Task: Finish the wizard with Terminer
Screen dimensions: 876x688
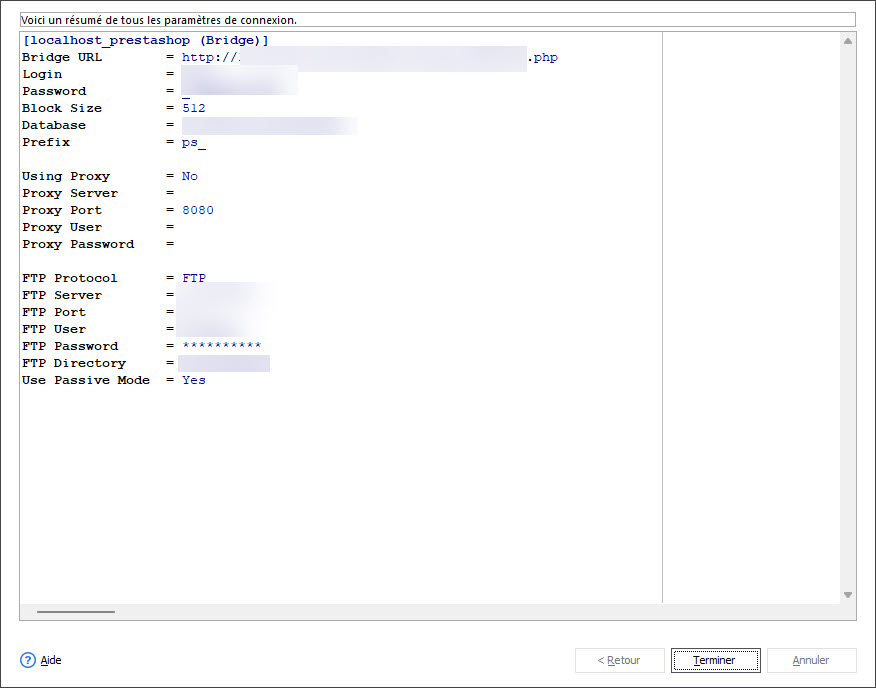Action: [x=715, y=660]
